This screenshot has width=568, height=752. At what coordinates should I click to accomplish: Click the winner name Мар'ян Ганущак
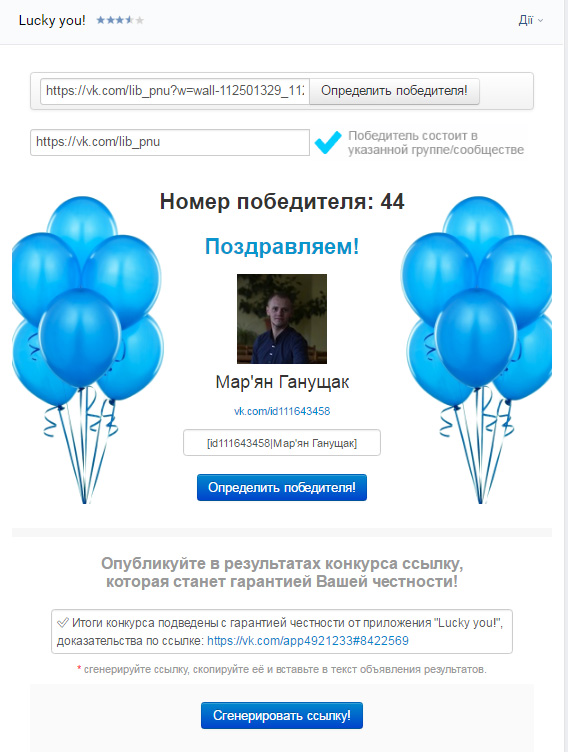[x=282, y=382]
